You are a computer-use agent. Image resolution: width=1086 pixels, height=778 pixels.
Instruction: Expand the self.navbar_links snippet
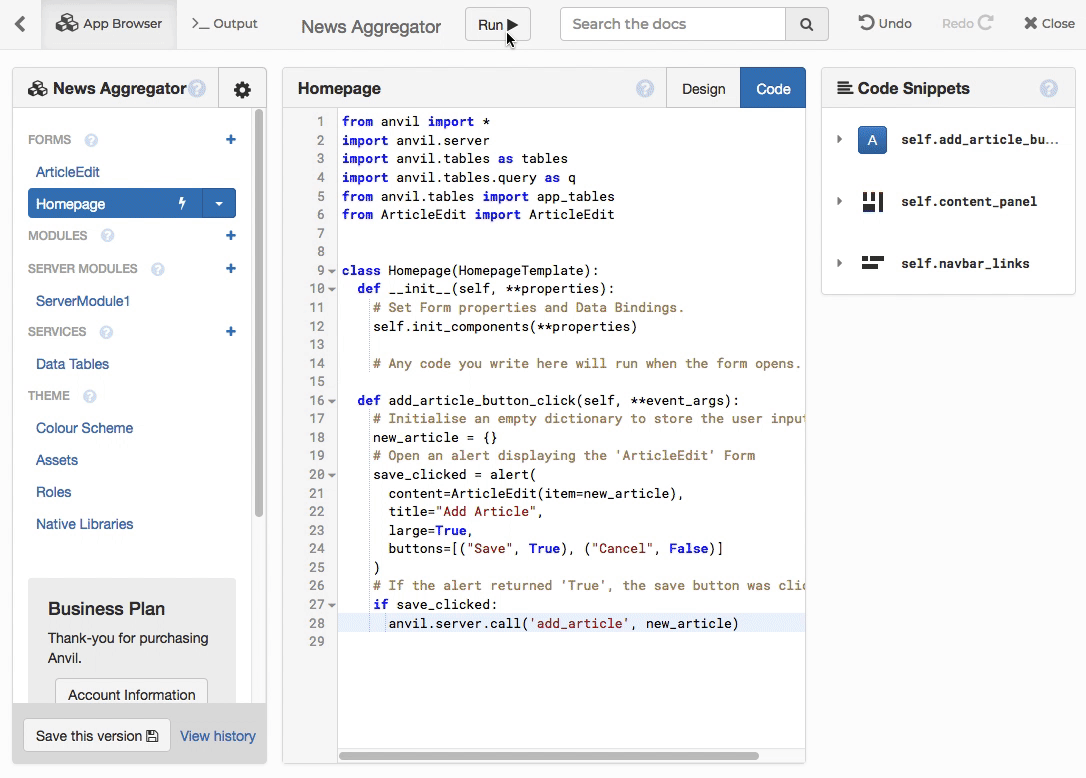pyautogui.click(x=839, y=263)
